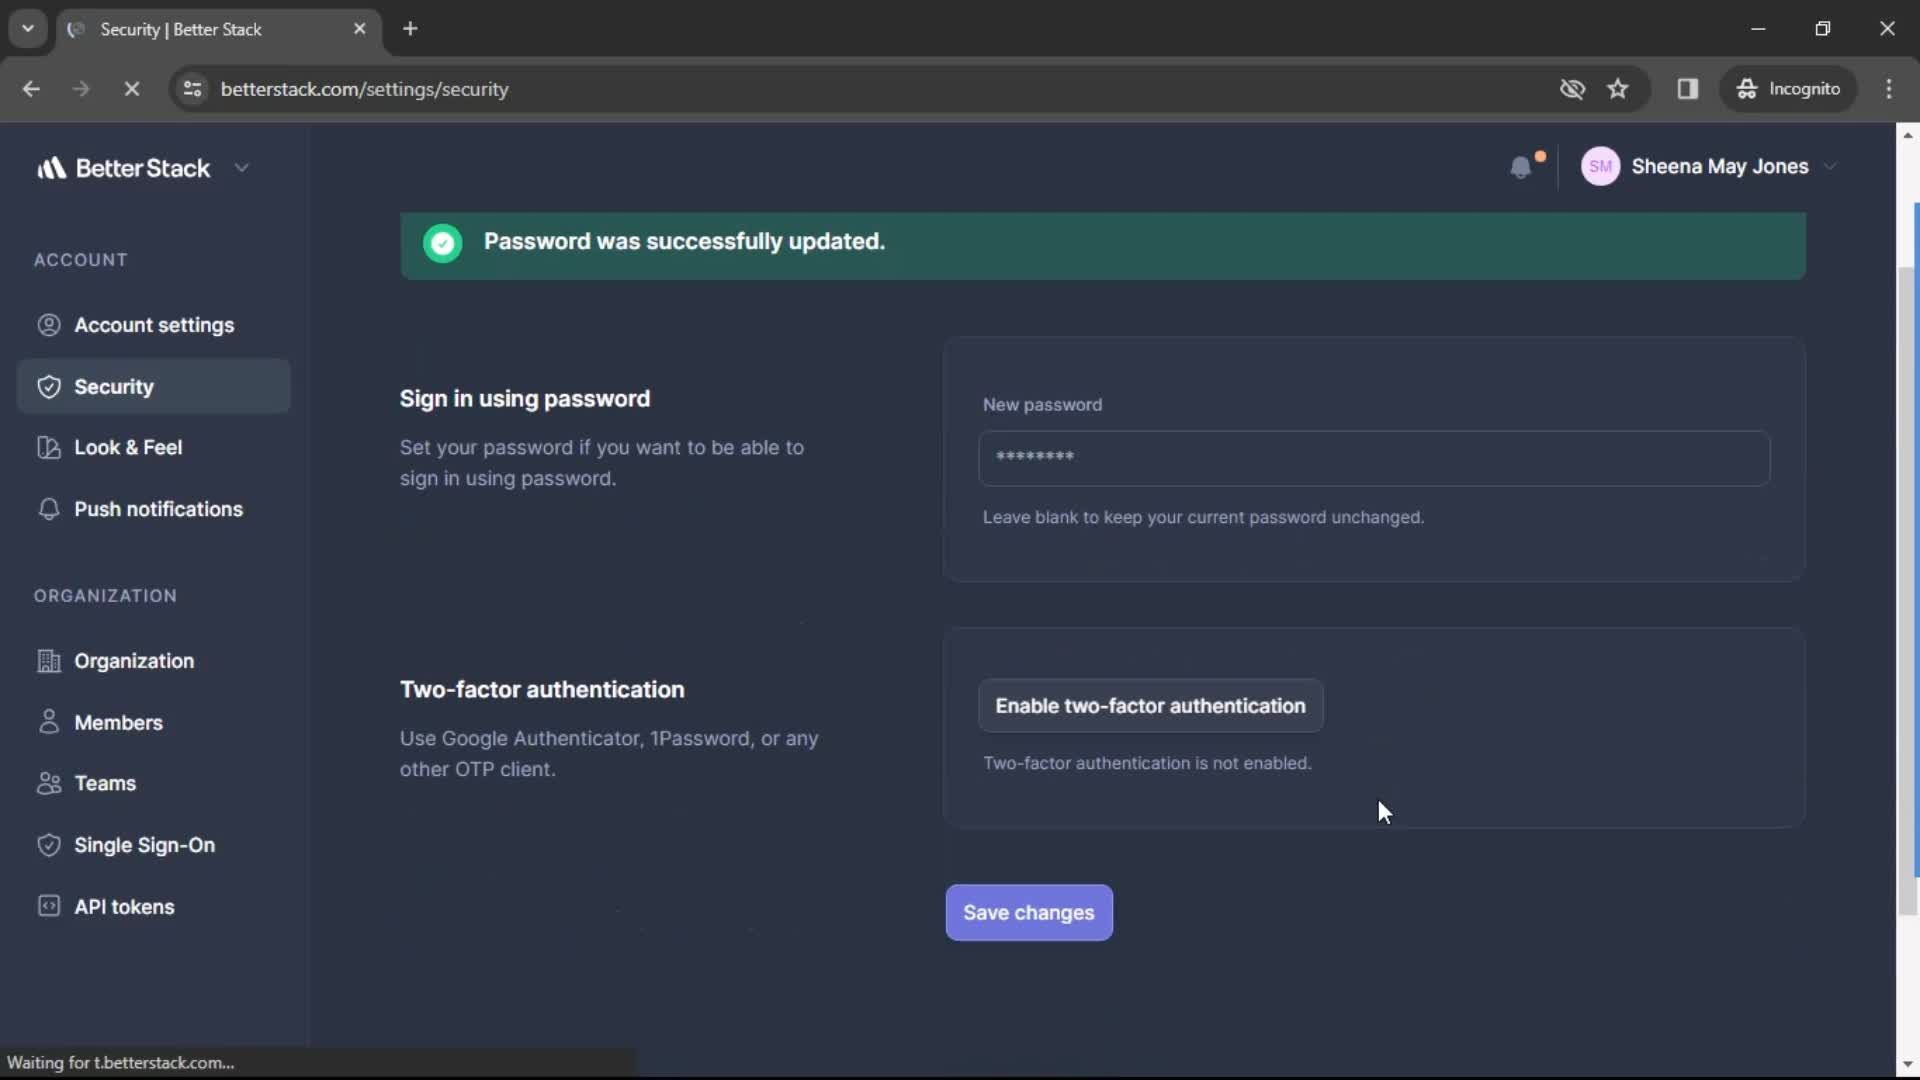Toggle the incognito mode indicator
The image size is (1920, 1080).
tap(1788, 88)
